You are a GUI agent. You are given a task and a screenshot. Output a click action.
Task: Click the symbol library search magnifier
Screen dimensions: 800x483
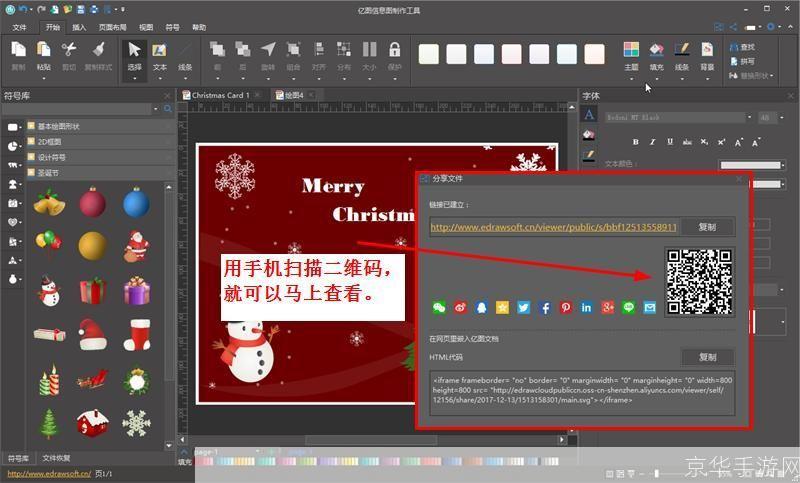tap(168, 109)
